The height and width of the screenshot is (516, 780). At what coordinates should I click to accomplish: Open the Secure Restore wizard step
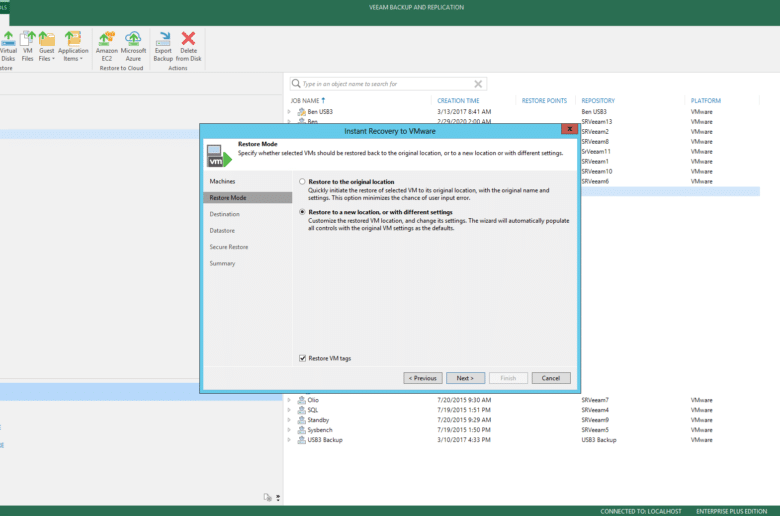tap(229, 247)
